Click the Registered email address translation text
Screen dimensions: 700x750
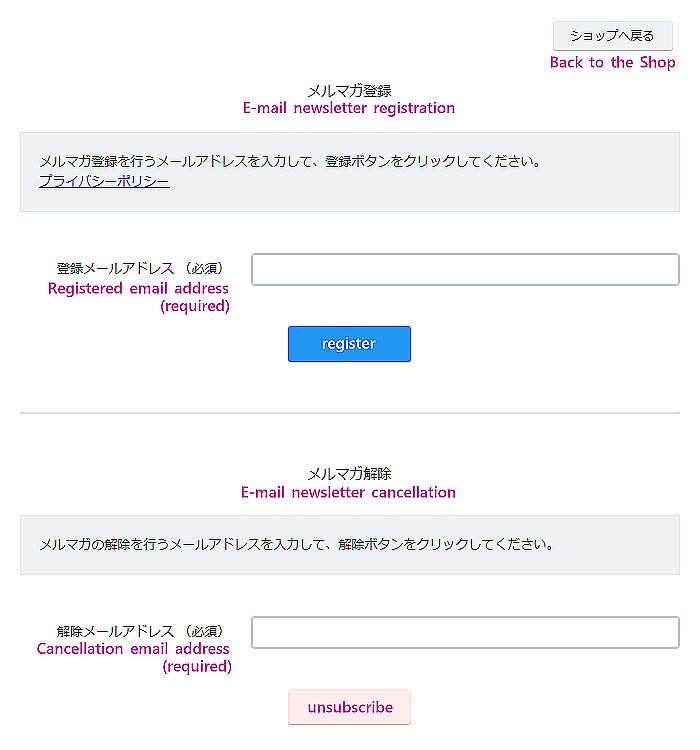(138, 288)
